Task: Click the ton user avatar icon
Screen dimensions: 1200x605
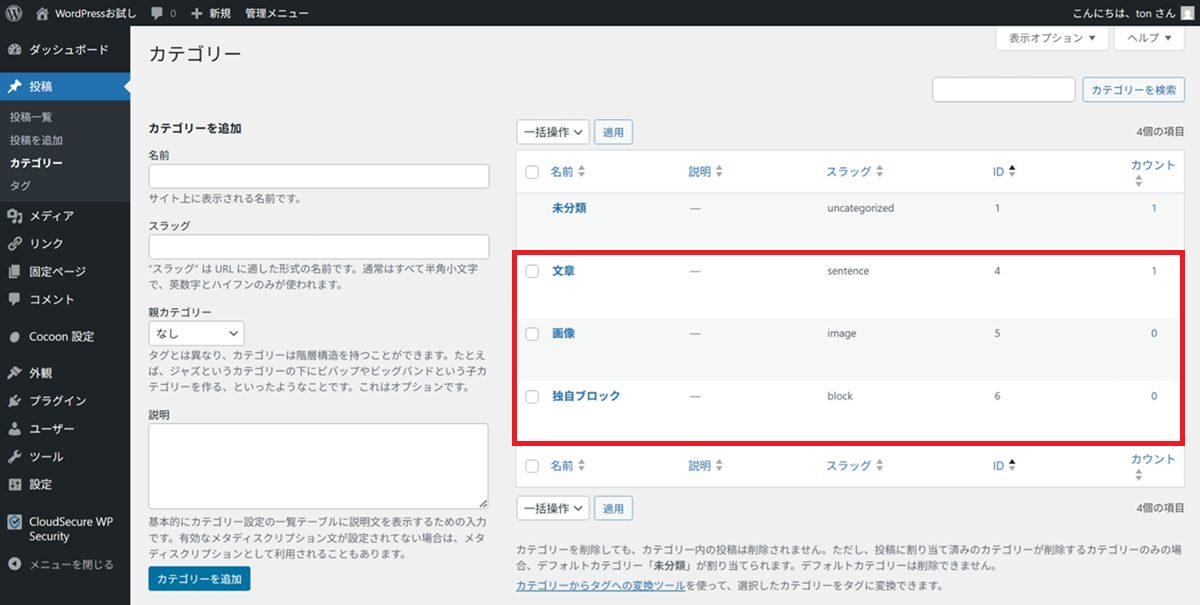Action: pos(1186,13)
